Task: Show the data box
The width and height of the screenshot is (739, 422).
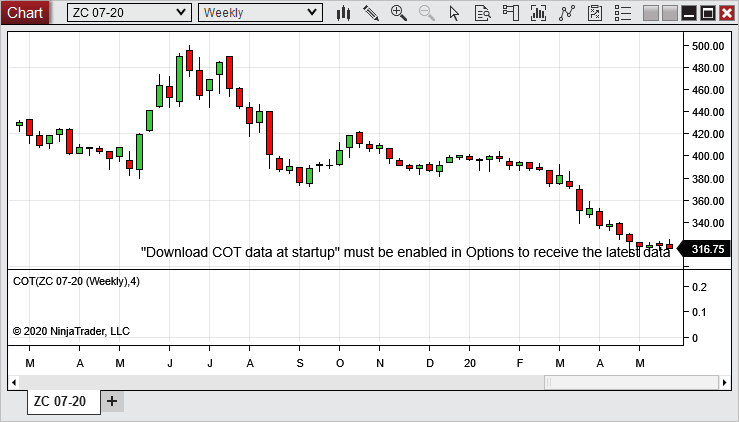Action: coord(483,13)
